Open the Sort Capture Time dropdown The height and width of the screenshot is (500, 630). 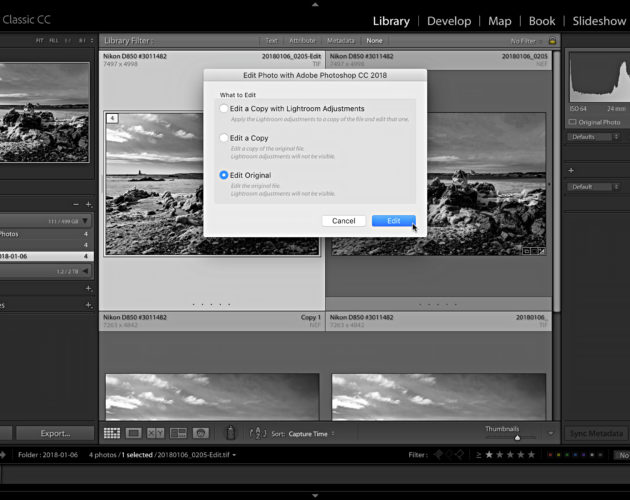311,434
